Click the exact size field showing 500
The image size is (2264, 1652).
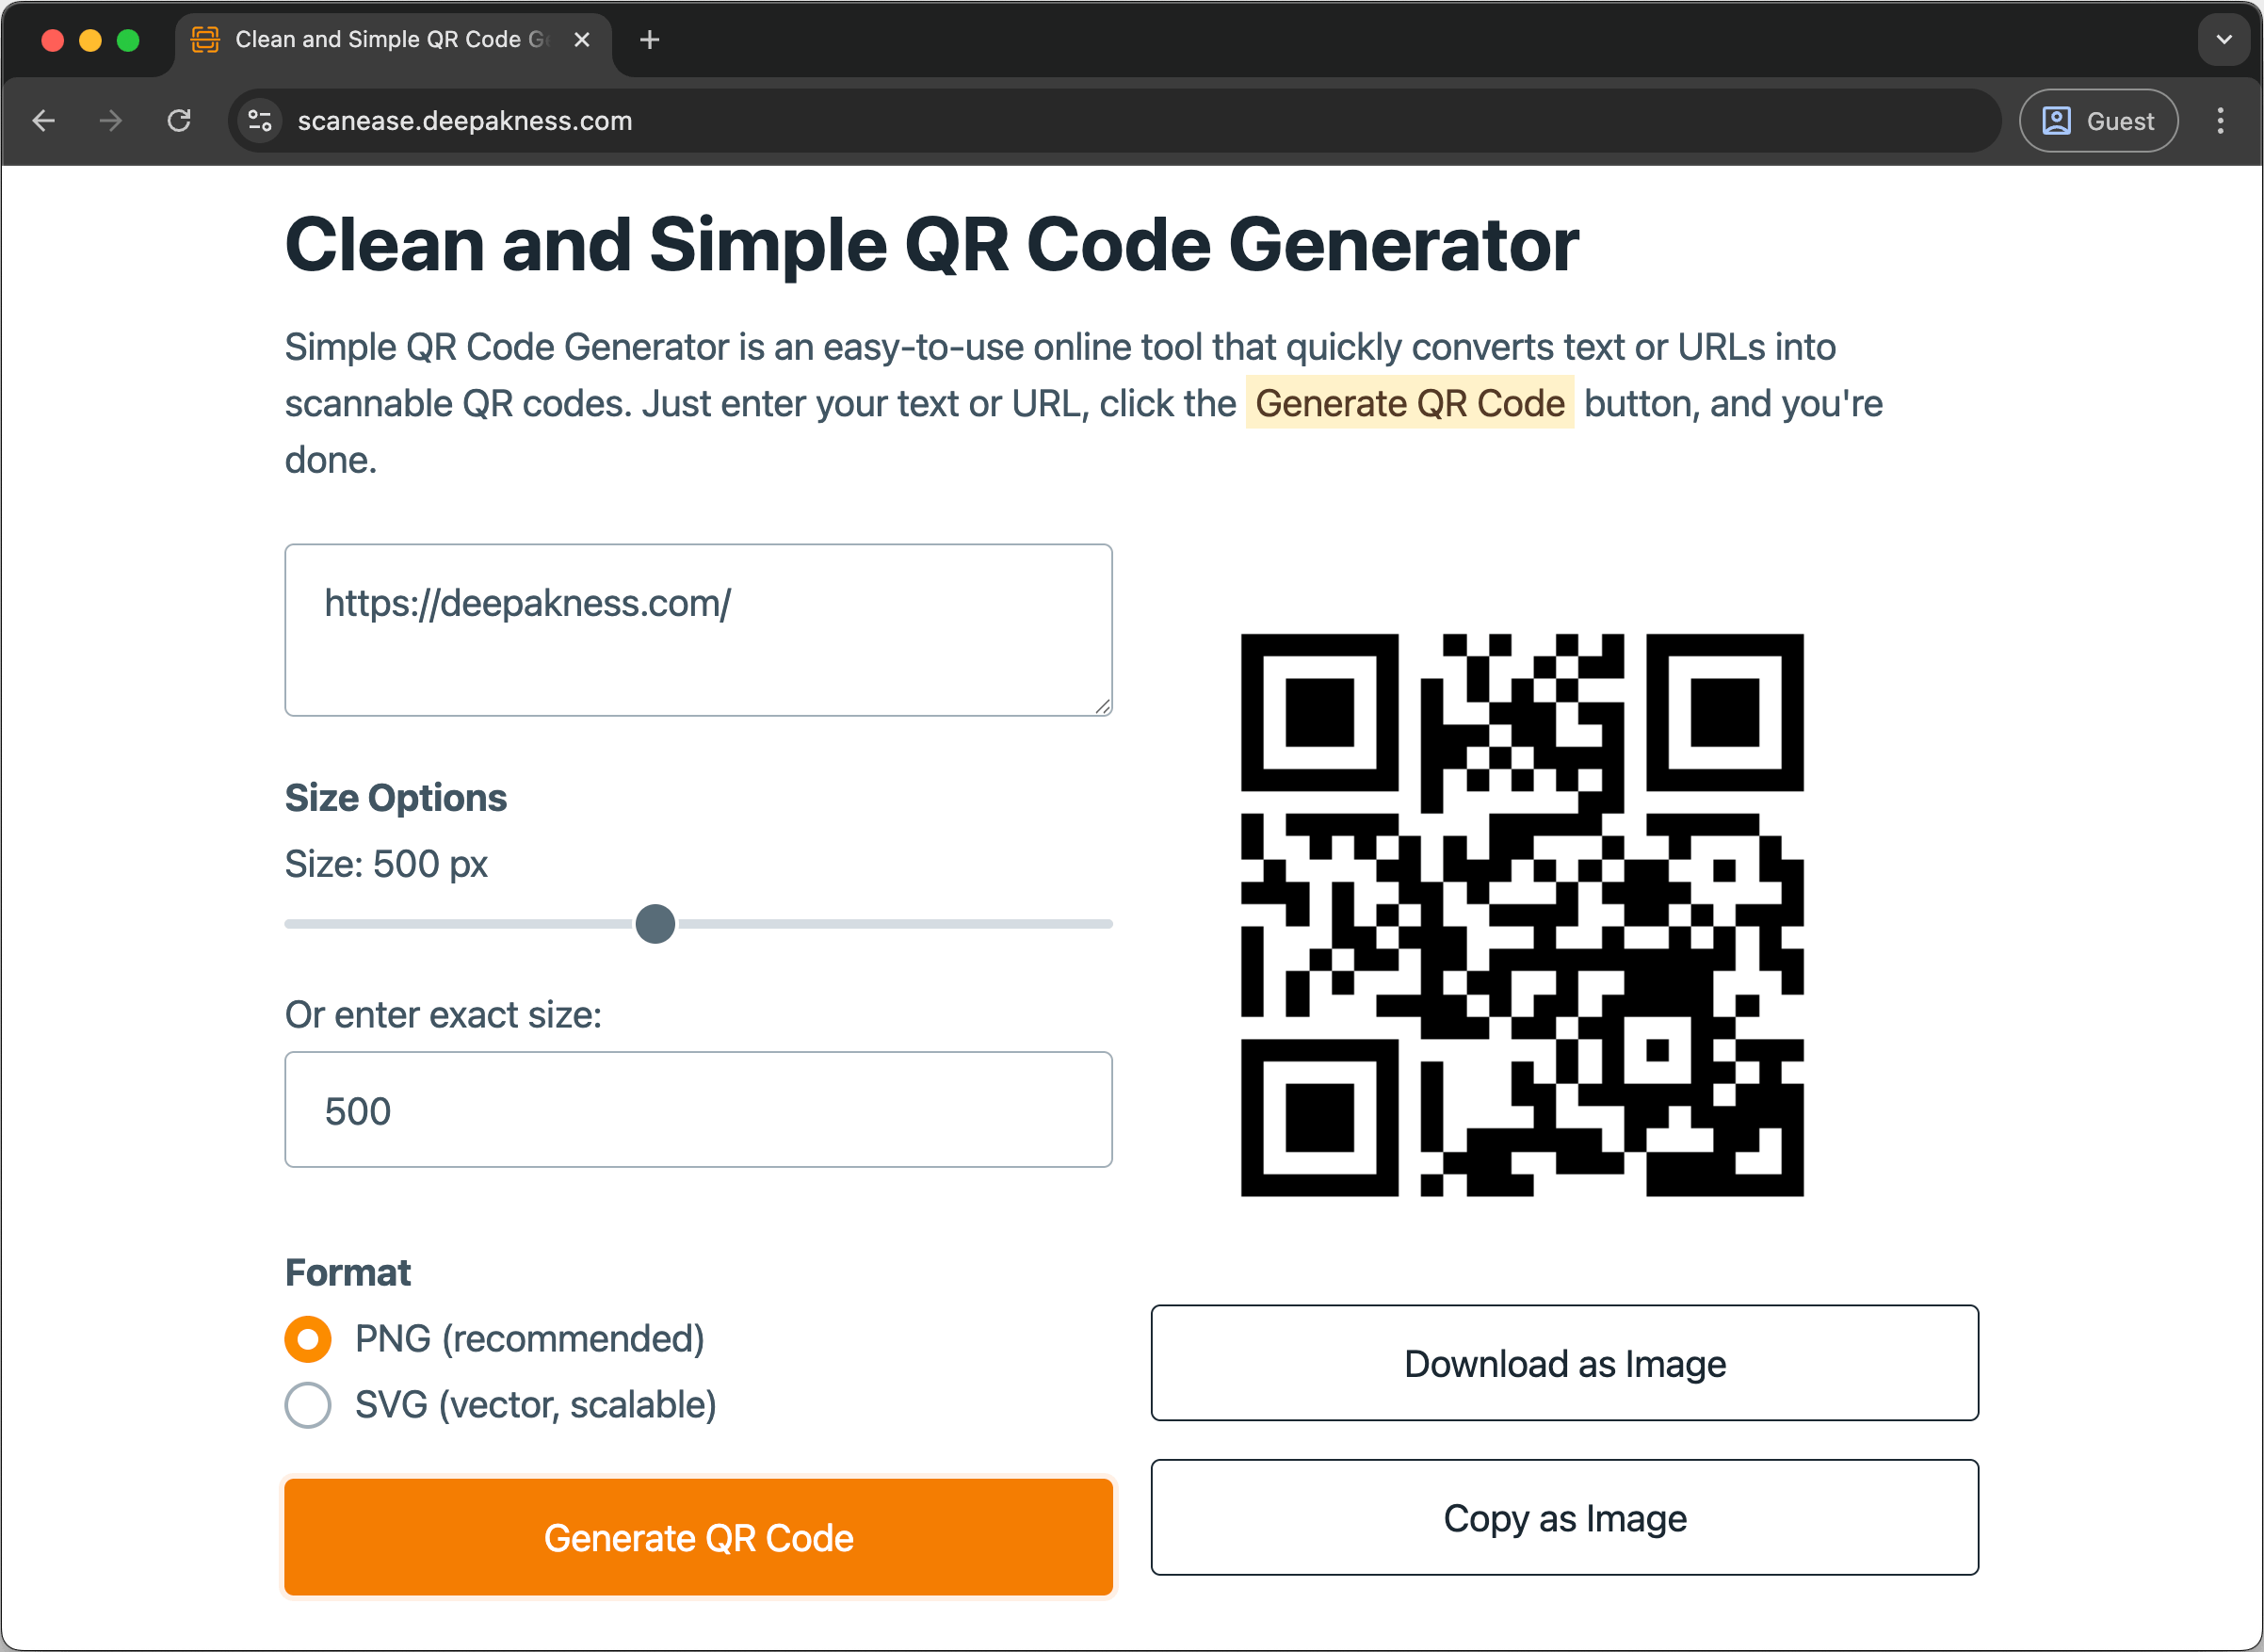point(698,1109)
